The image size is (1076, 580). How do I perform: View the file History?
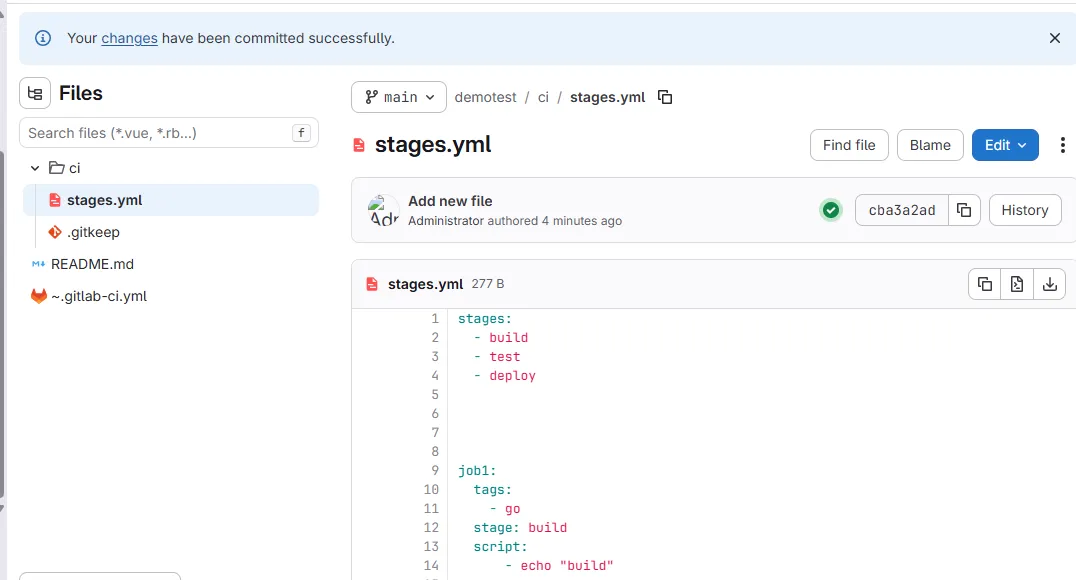point(1025,210)
